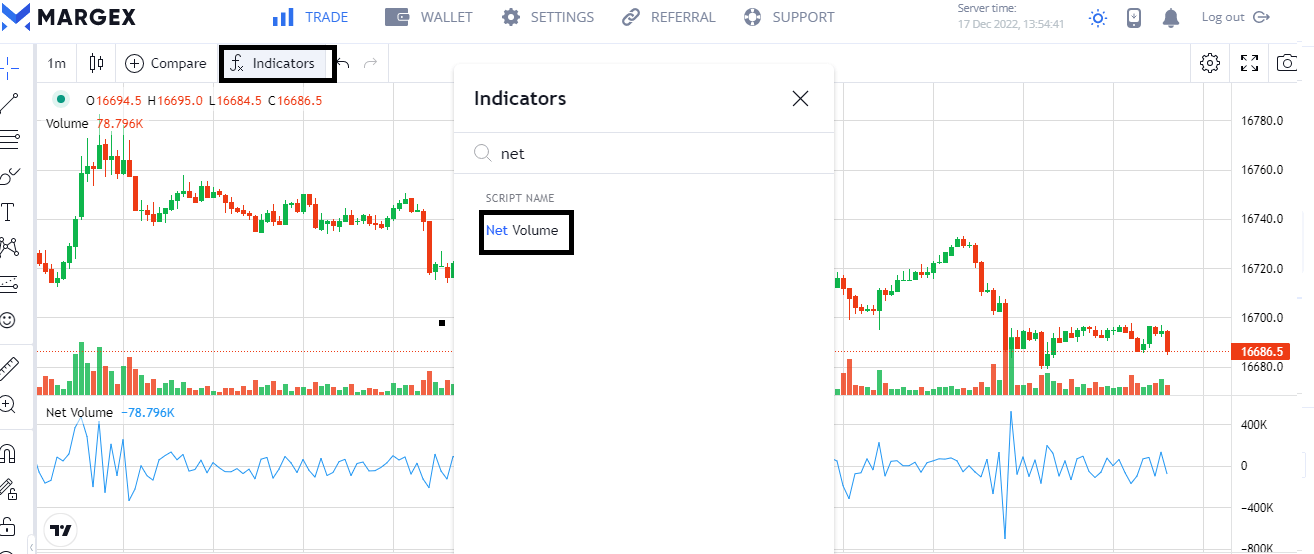Image resolution: width=1314 pixels, height=554 pixels.
Task: Open chart settings gear icon
Action: pos(1210,63)
